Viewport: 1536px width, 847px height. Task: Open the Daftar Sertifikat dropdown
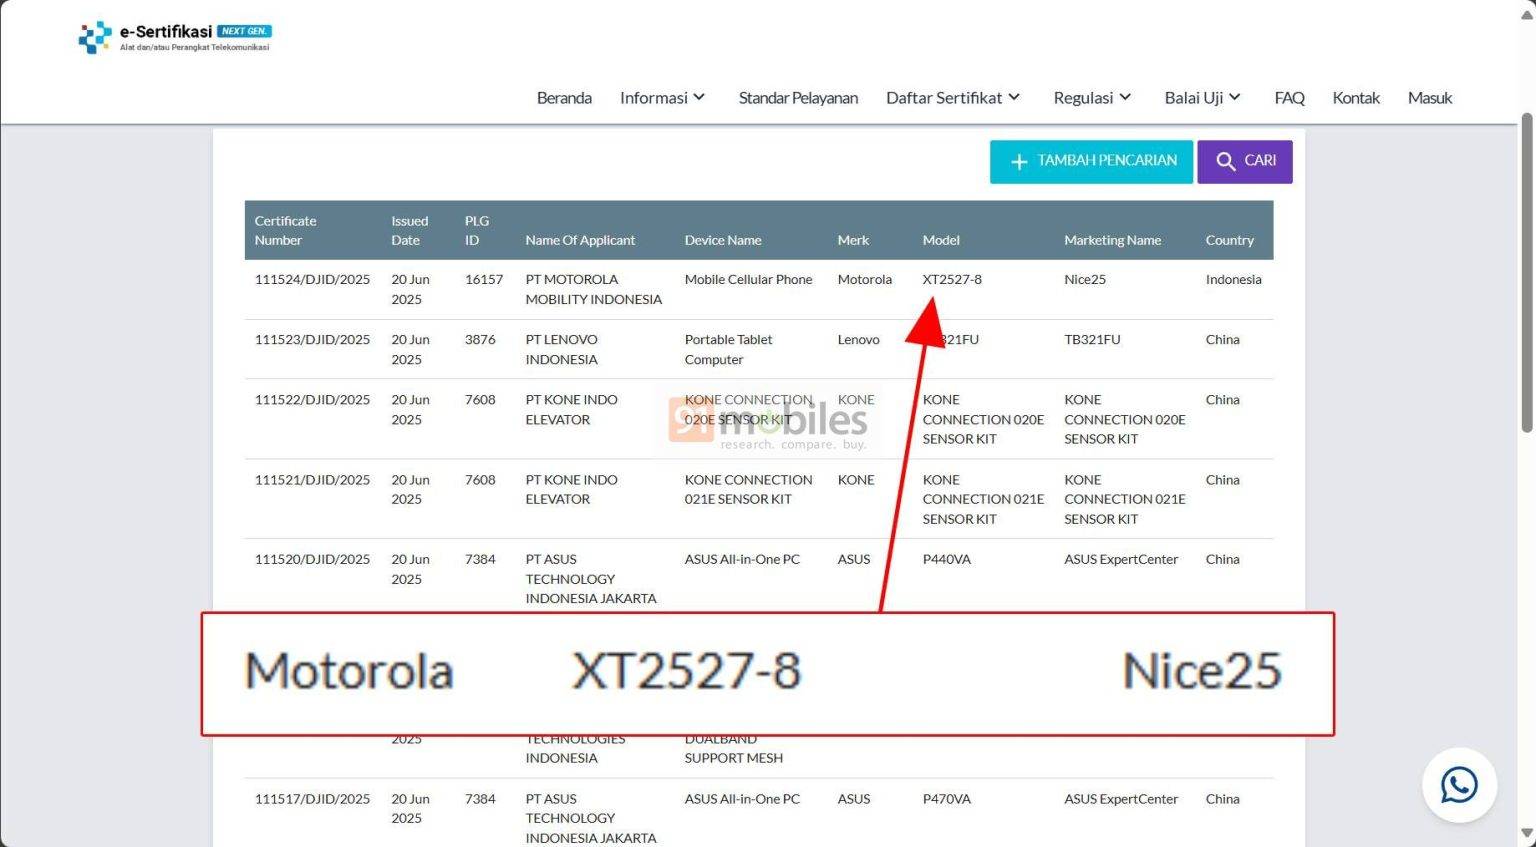(x=952, y=97)
